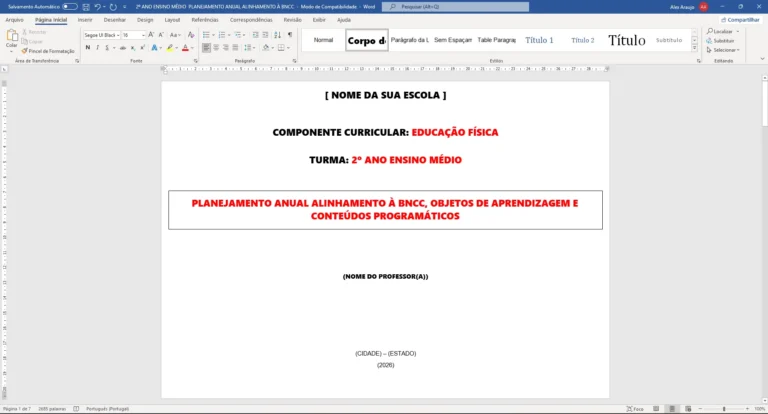Open Parágrafo dialog launcher
The image size is (768, 414).
[x=294, y=61]
